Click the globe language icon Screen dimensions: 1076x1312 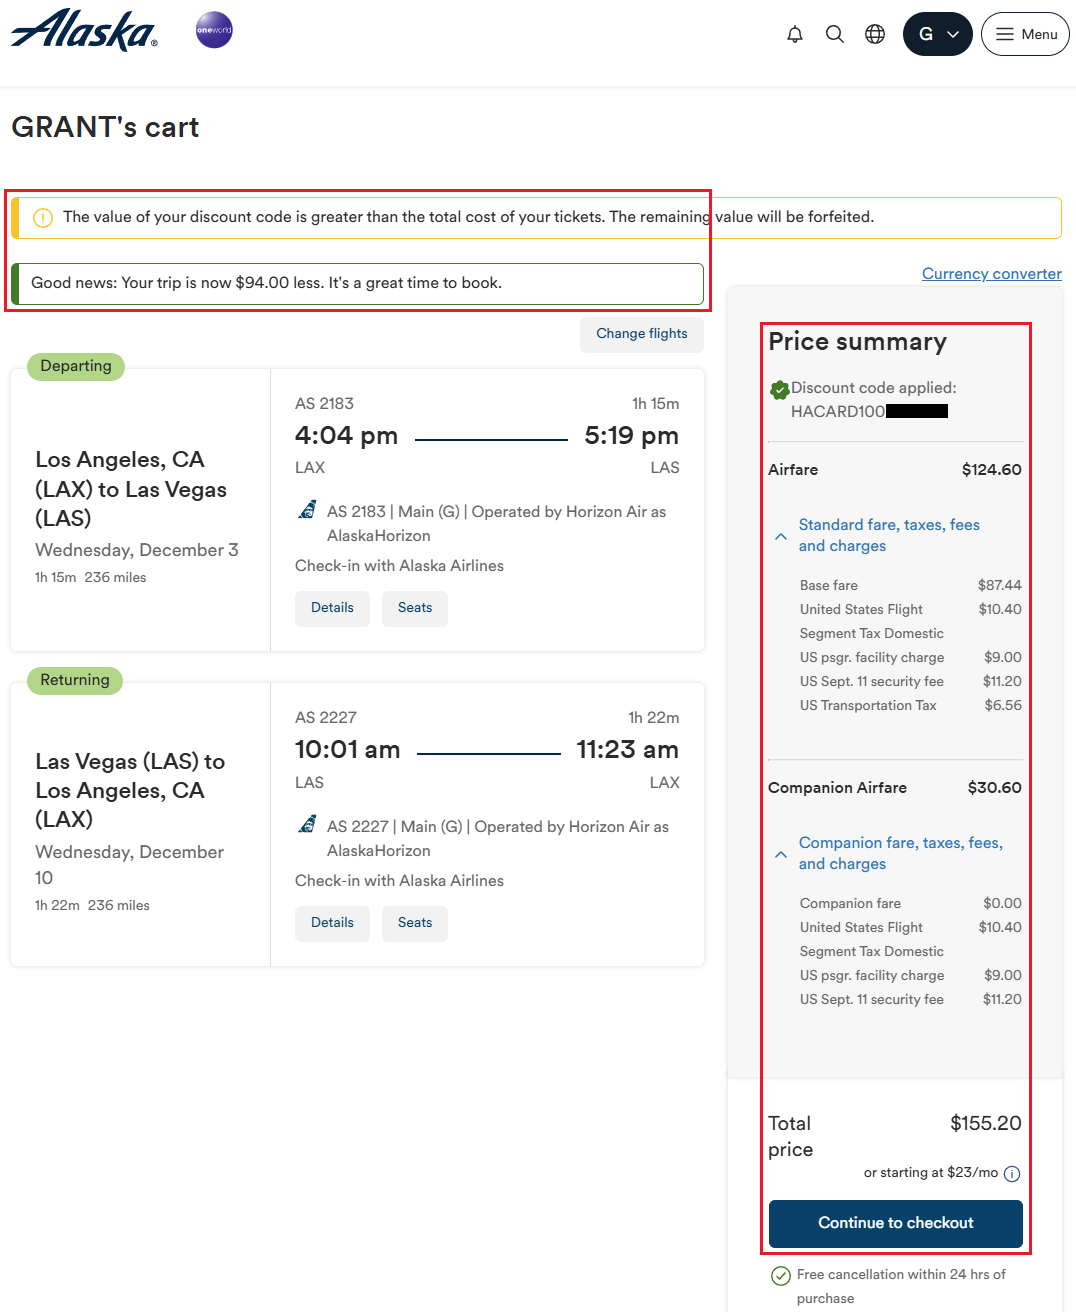coord(875,35)
